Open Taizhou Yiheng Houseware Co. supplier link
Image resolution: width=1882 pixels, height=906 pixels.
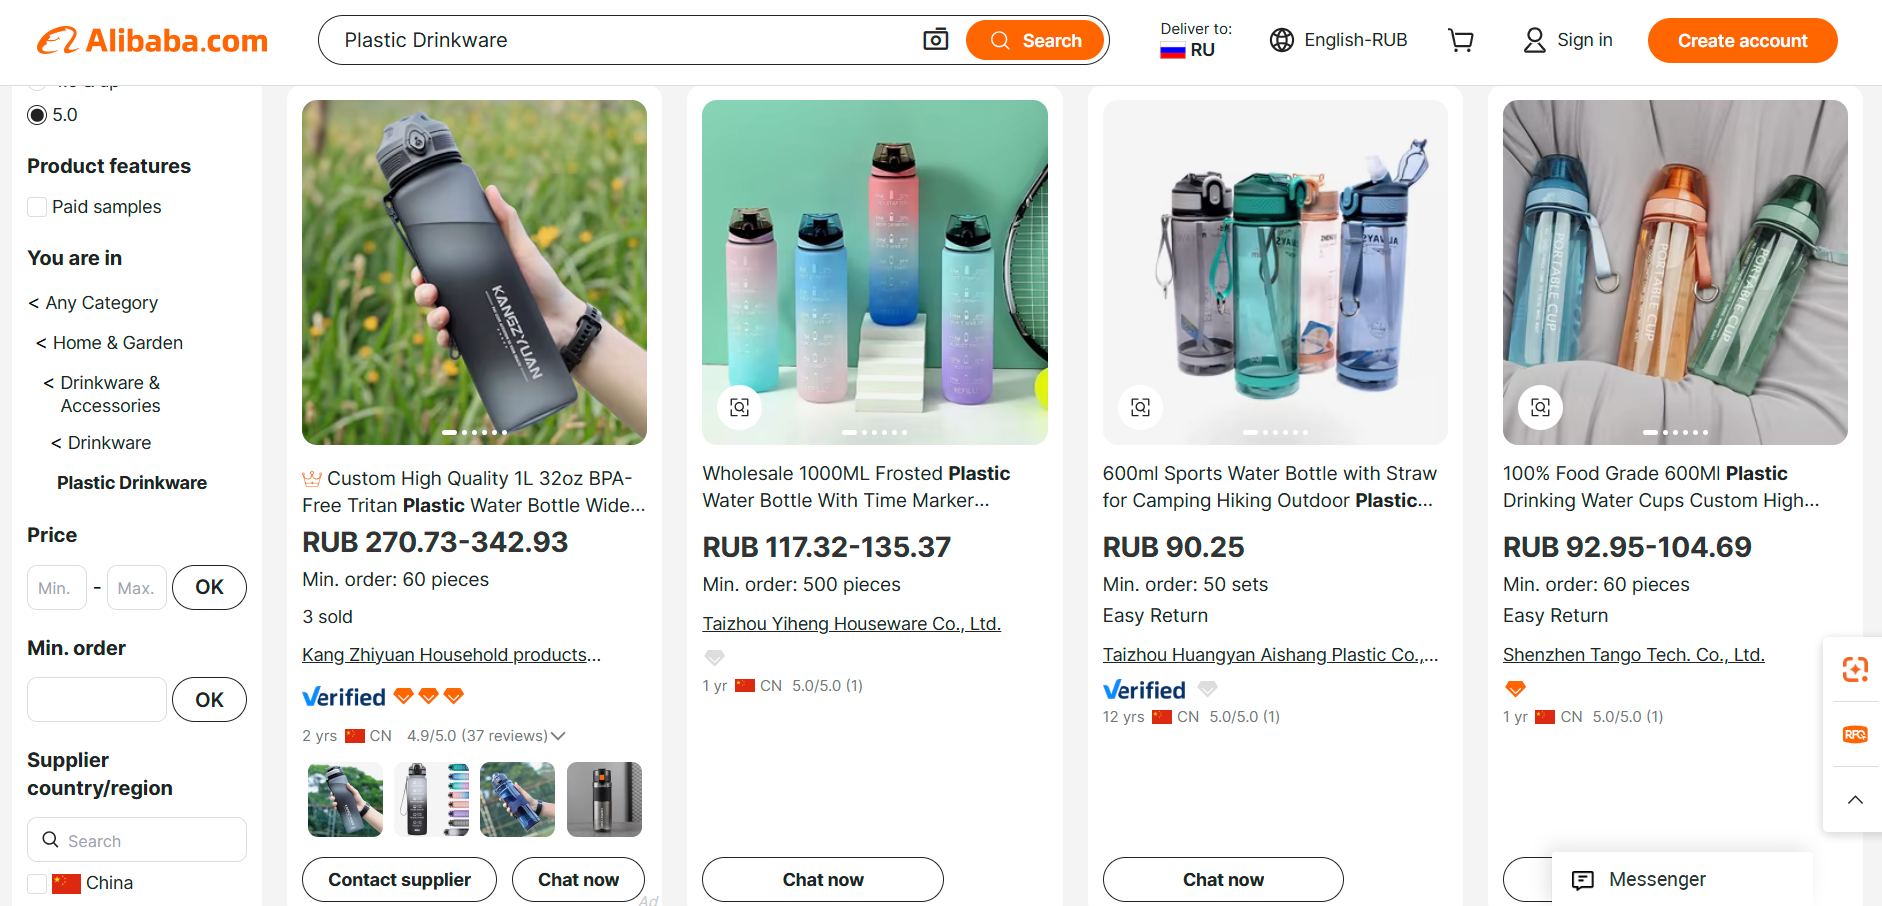pos(851,624)
